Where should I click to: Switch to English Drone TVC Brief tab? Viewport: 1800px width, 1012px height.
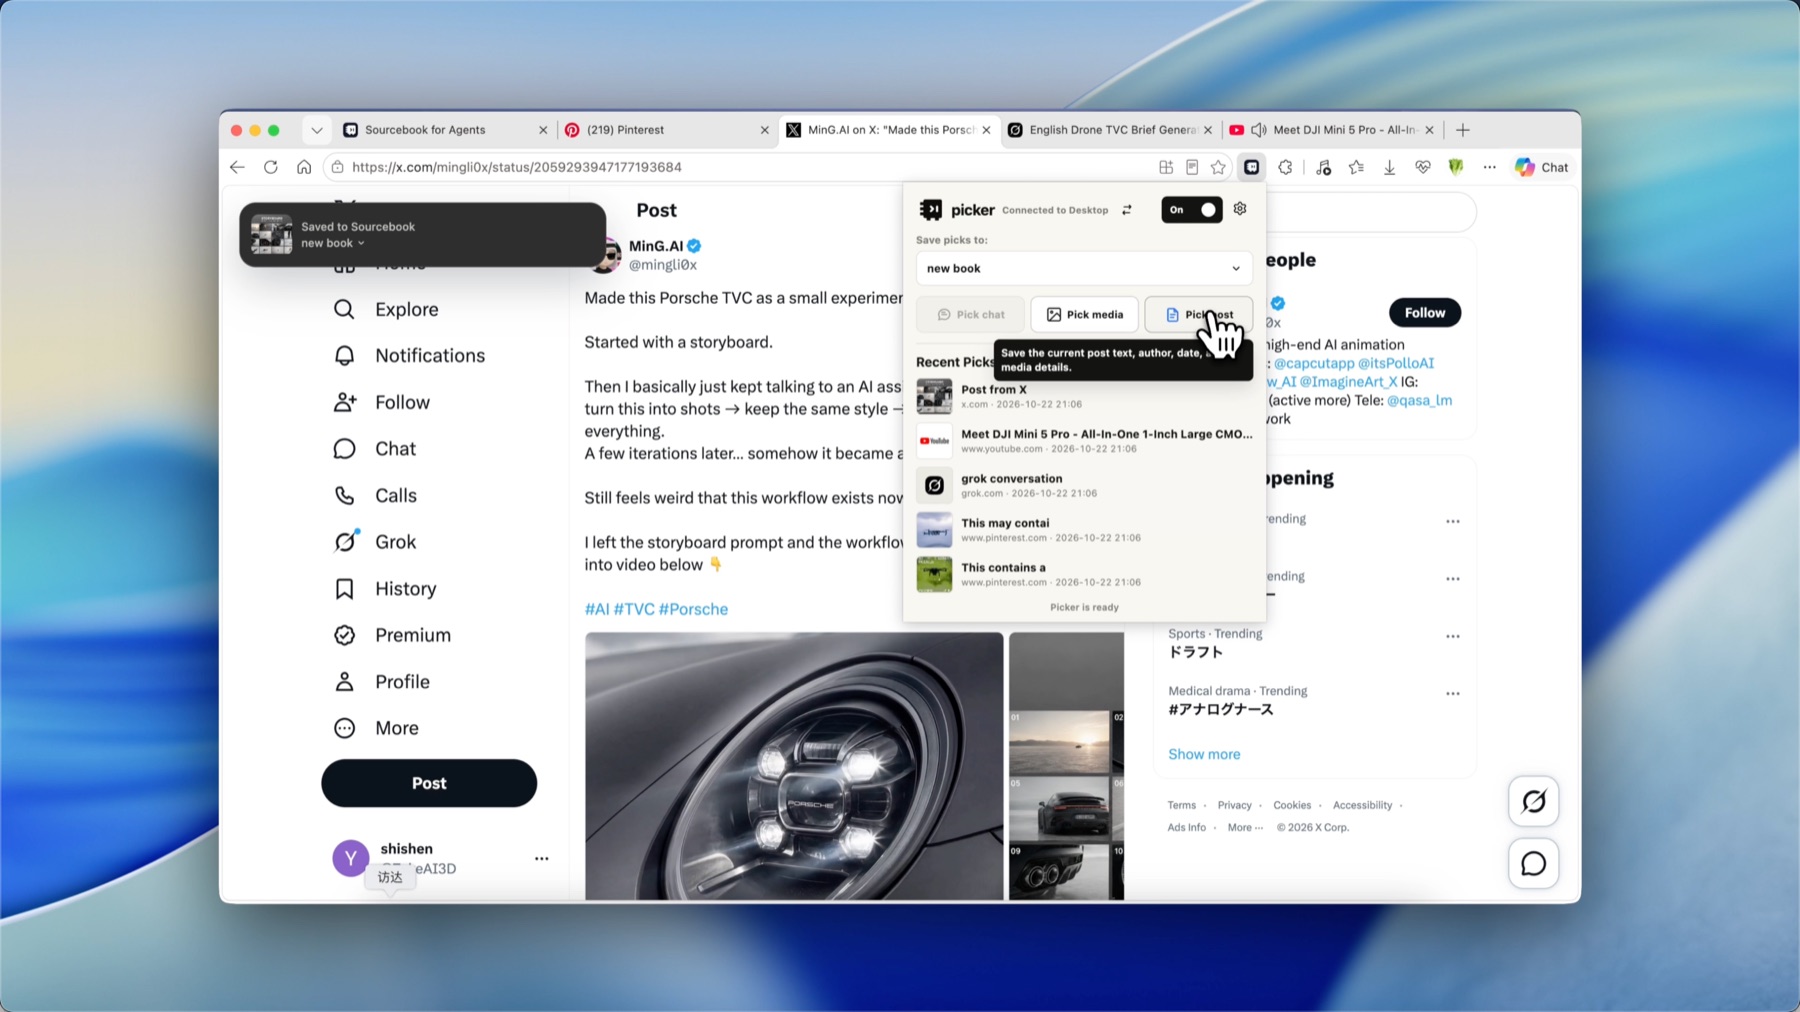pyautogui.click(x=1110, y=130)
